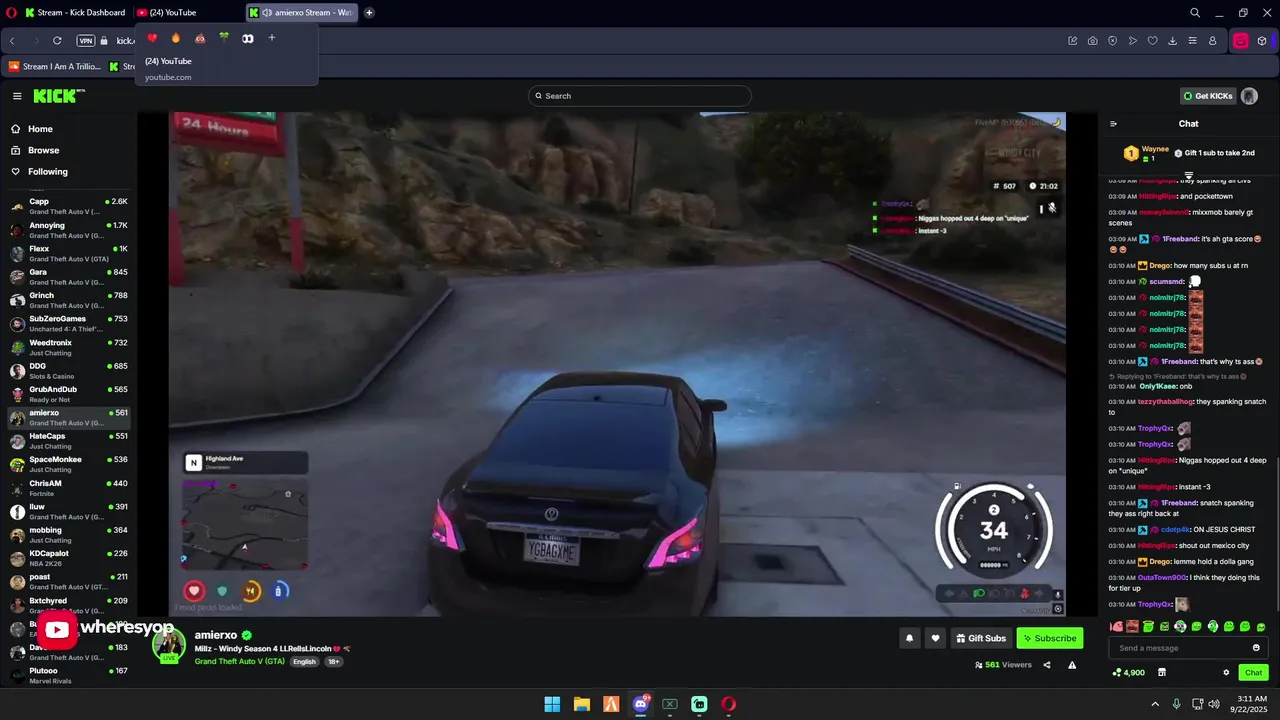Open the Kick hamburger menu
The height and width of the screenshot is (720, 1280).
[x=17, y=96]
